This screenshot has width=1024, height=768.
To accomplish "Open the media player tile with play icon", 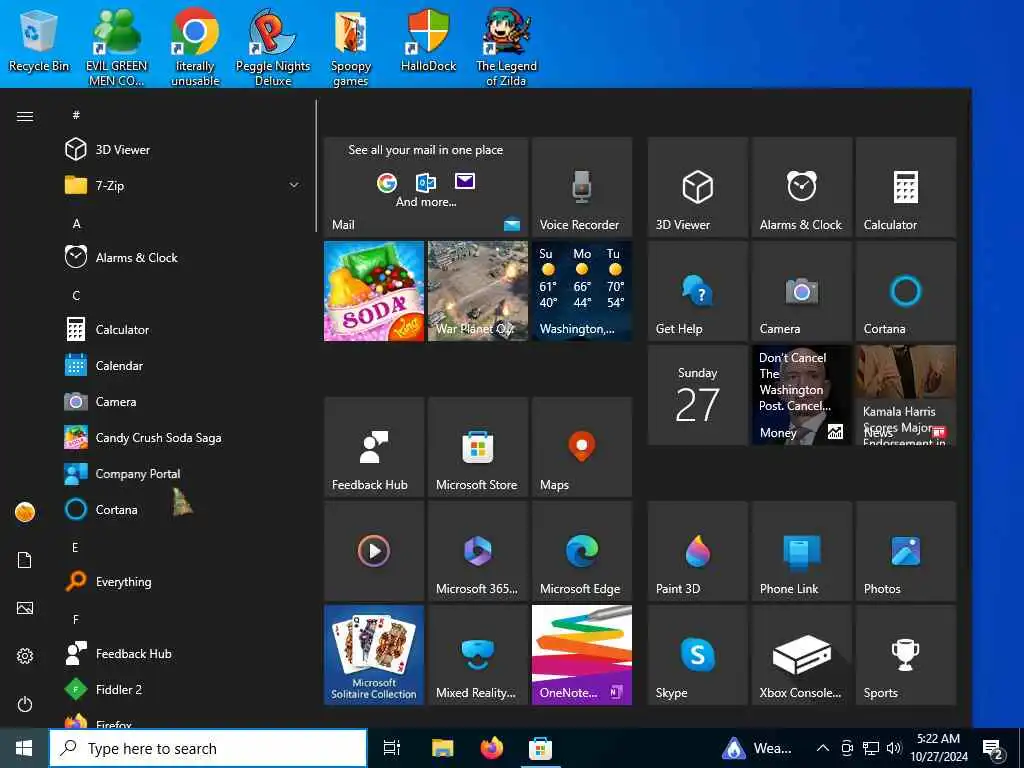I will click(374, 551).
